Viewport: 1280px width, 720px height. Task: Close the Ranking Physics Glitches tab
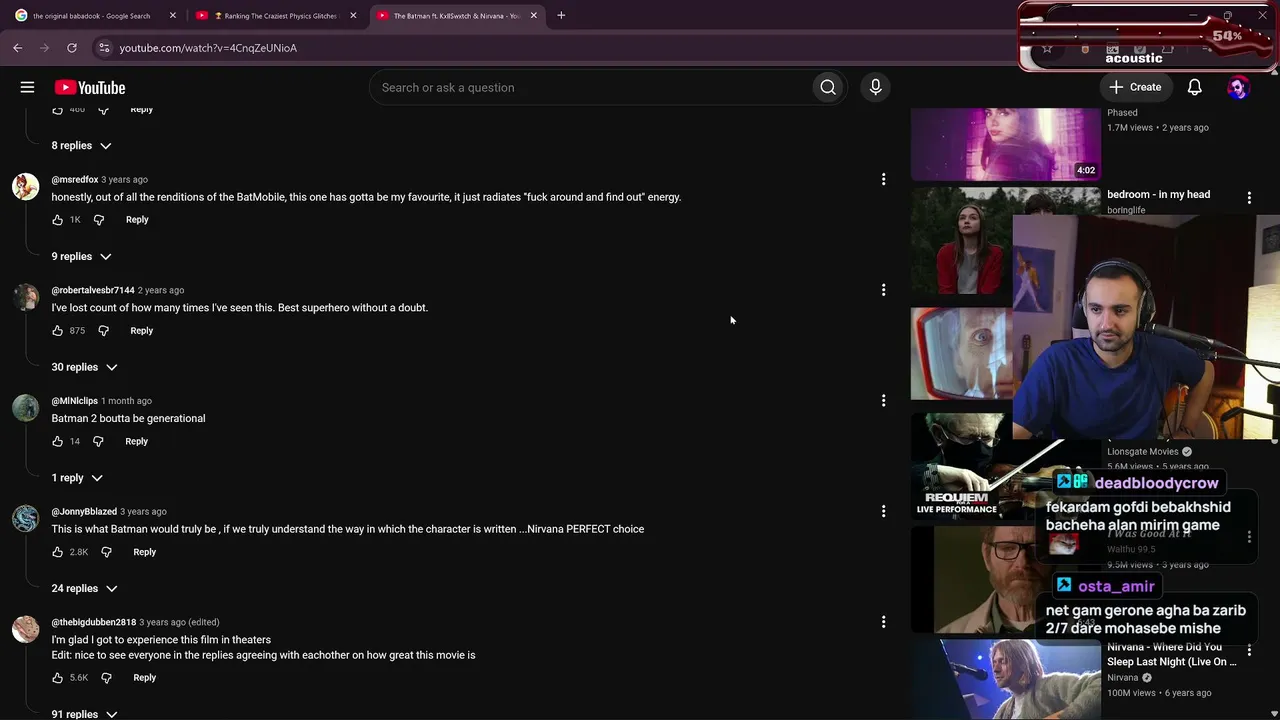tap(353, 15)
